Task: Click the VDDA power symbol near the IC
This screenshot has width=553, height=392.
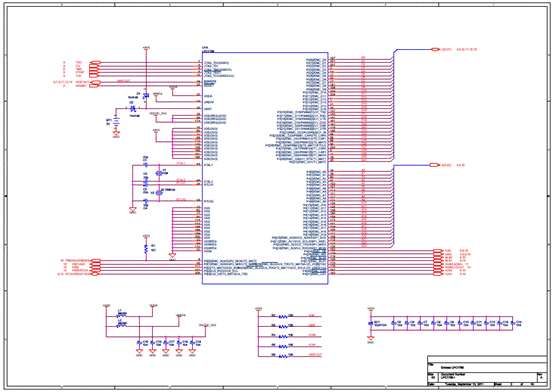Action: point(172,90)
